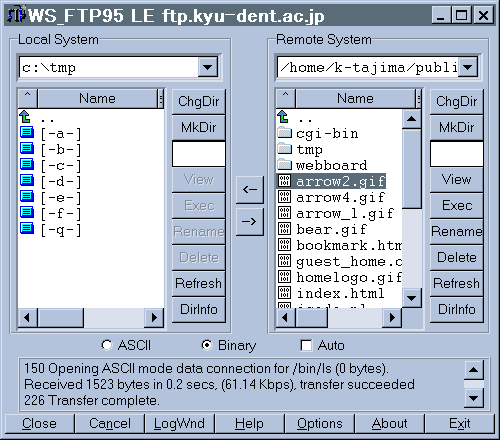Click the log area scroll up arrow

point(474,370)
